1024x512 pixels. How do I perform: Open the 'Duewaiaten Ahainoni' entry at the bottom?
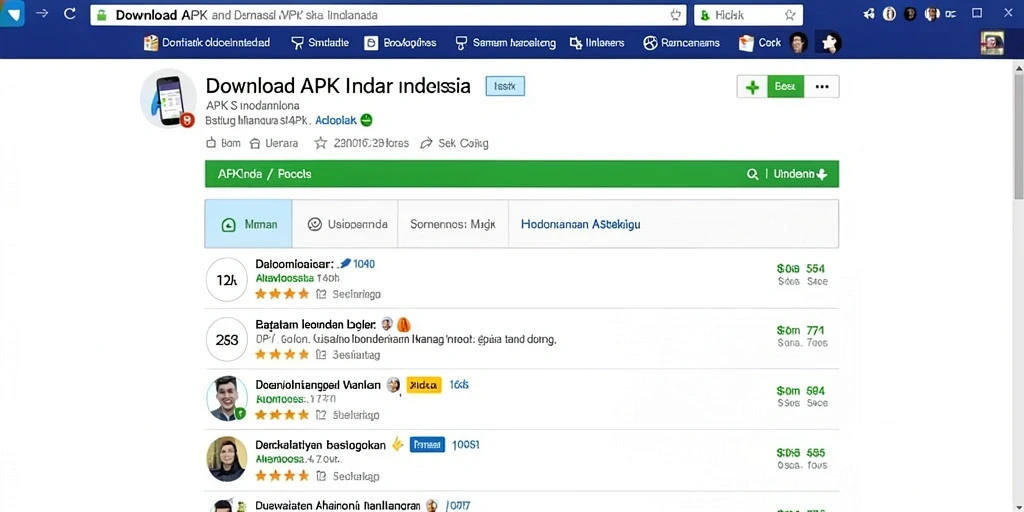tap(340, 505)
